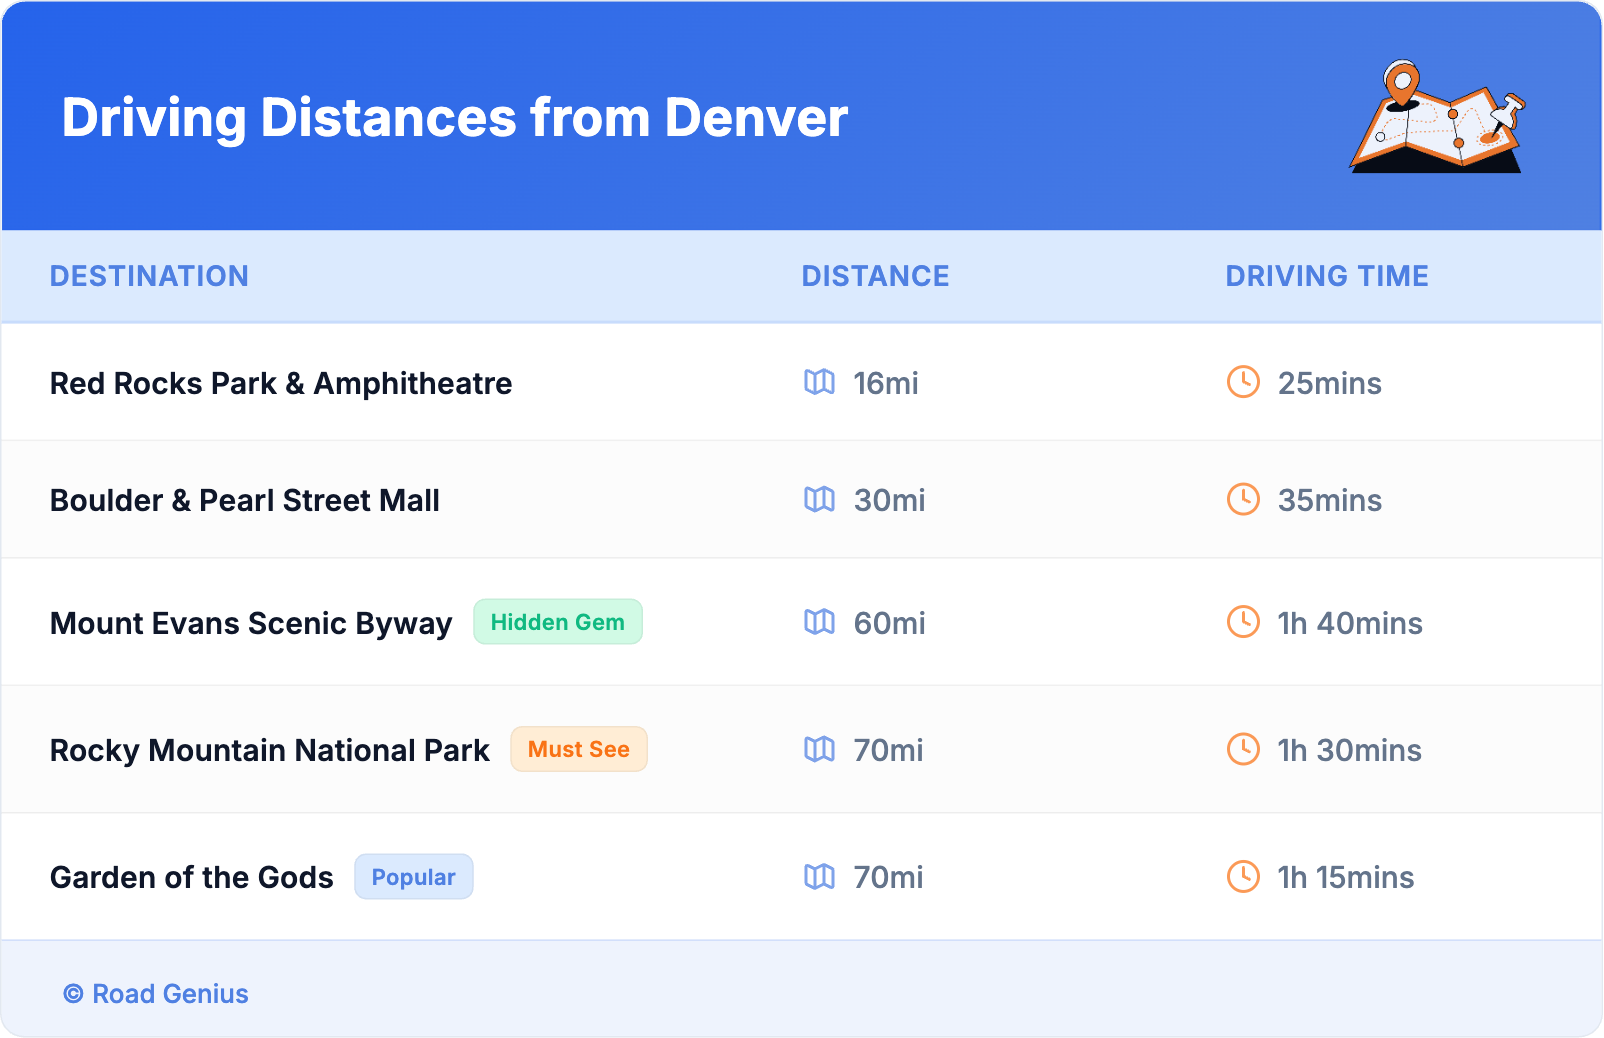The image size is (1604, 1038).
Task: Select Boulder & Pearl Street Mall destination
Action: pyautogui.click(x=245, y=500)
